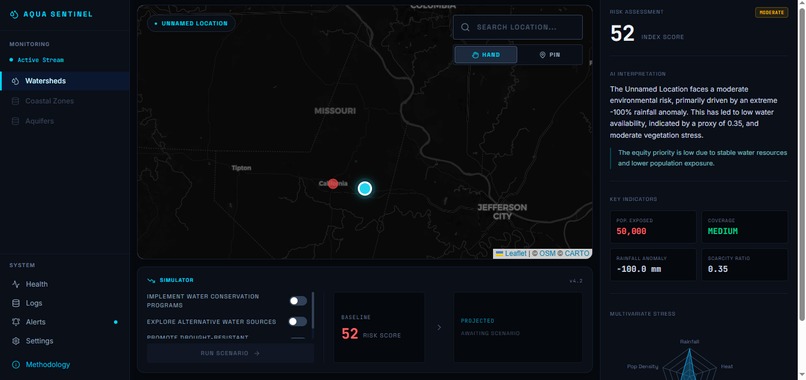Click the Unnamed Location badge on map
806x380 pixels.
[x=191, y=24]
